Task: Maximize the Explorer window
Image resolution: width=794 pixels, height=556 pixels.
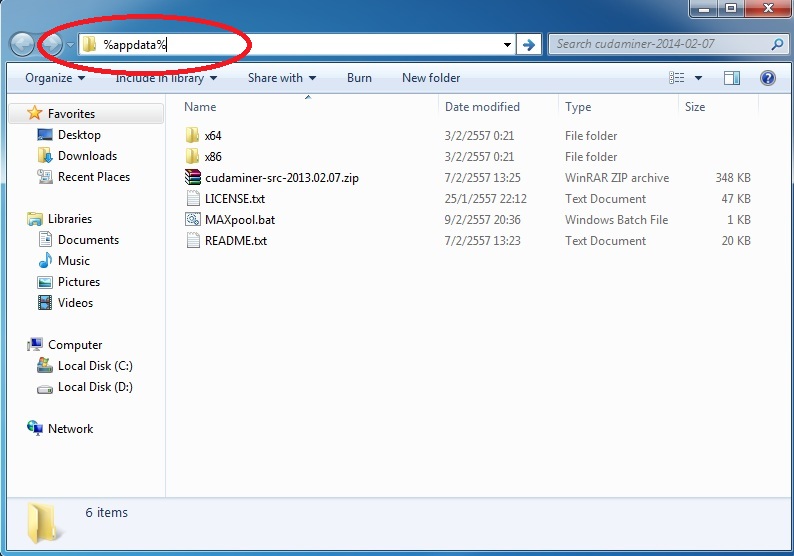Action: pos(730,8)
